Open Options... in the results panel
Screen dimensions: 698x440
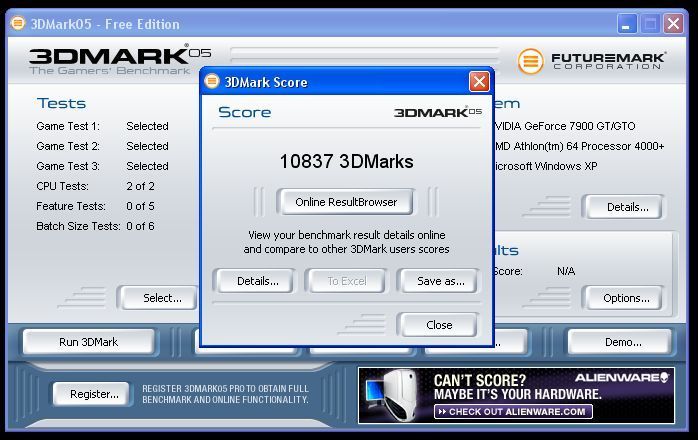tap(625, 298)
